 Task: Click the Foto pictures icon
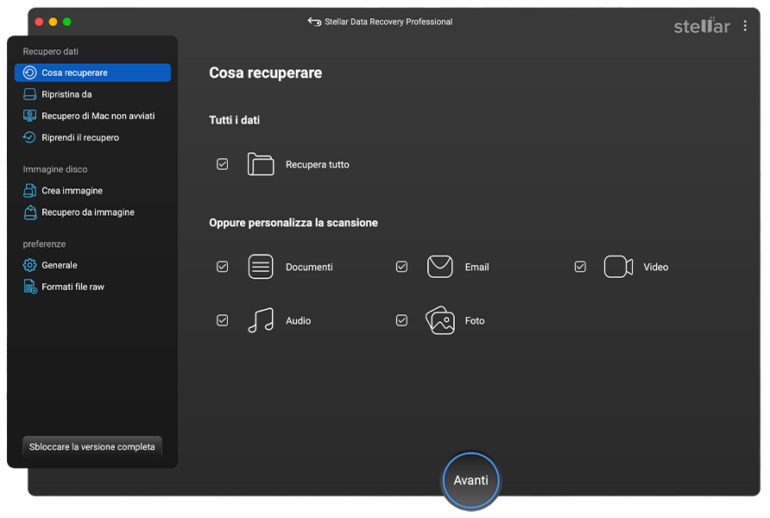[440, 320]
